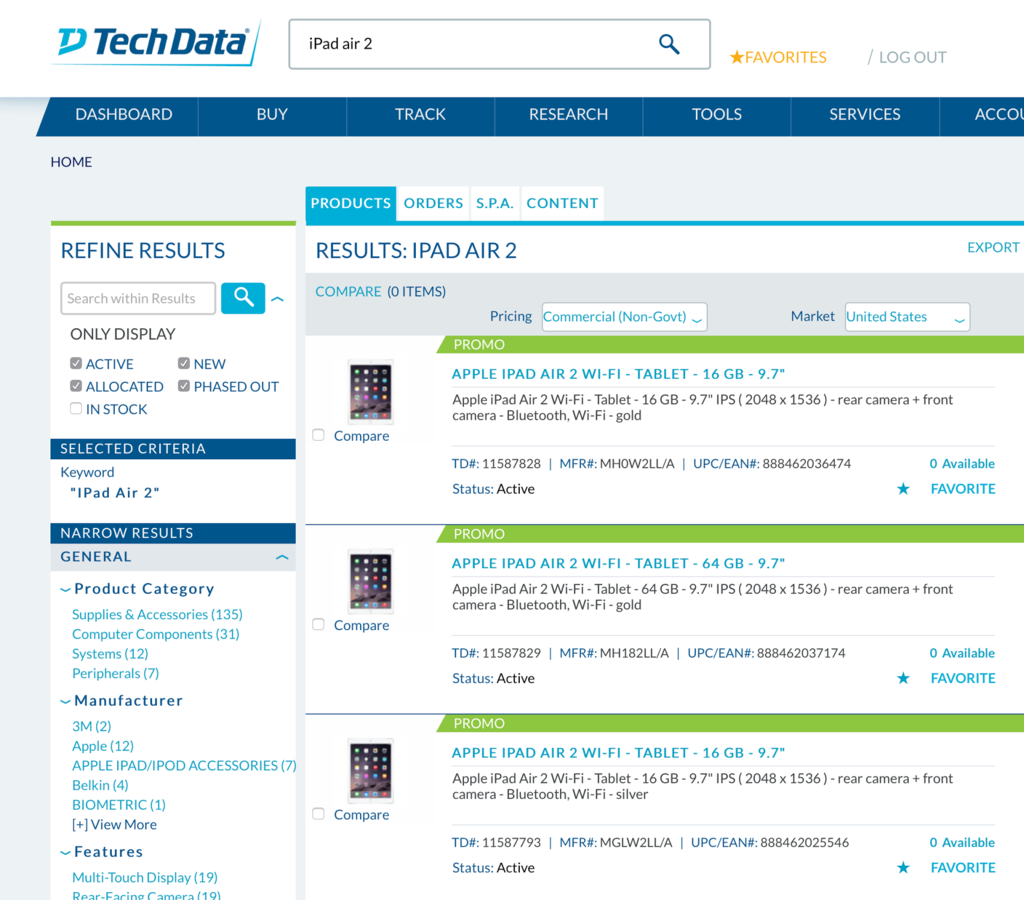Open the Pricing Commercial (Non-Govt) dropdown

[x=624, y=317]
